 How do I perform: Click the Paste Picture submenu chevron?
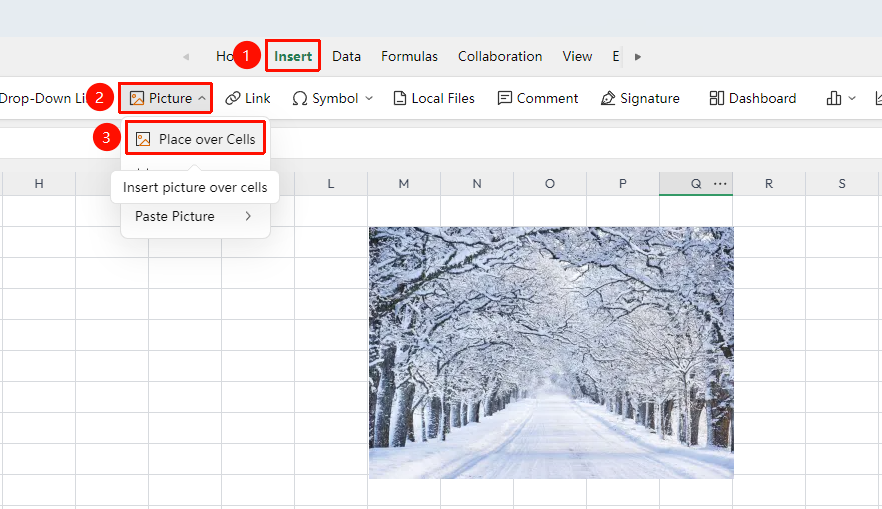coord(248,216)
